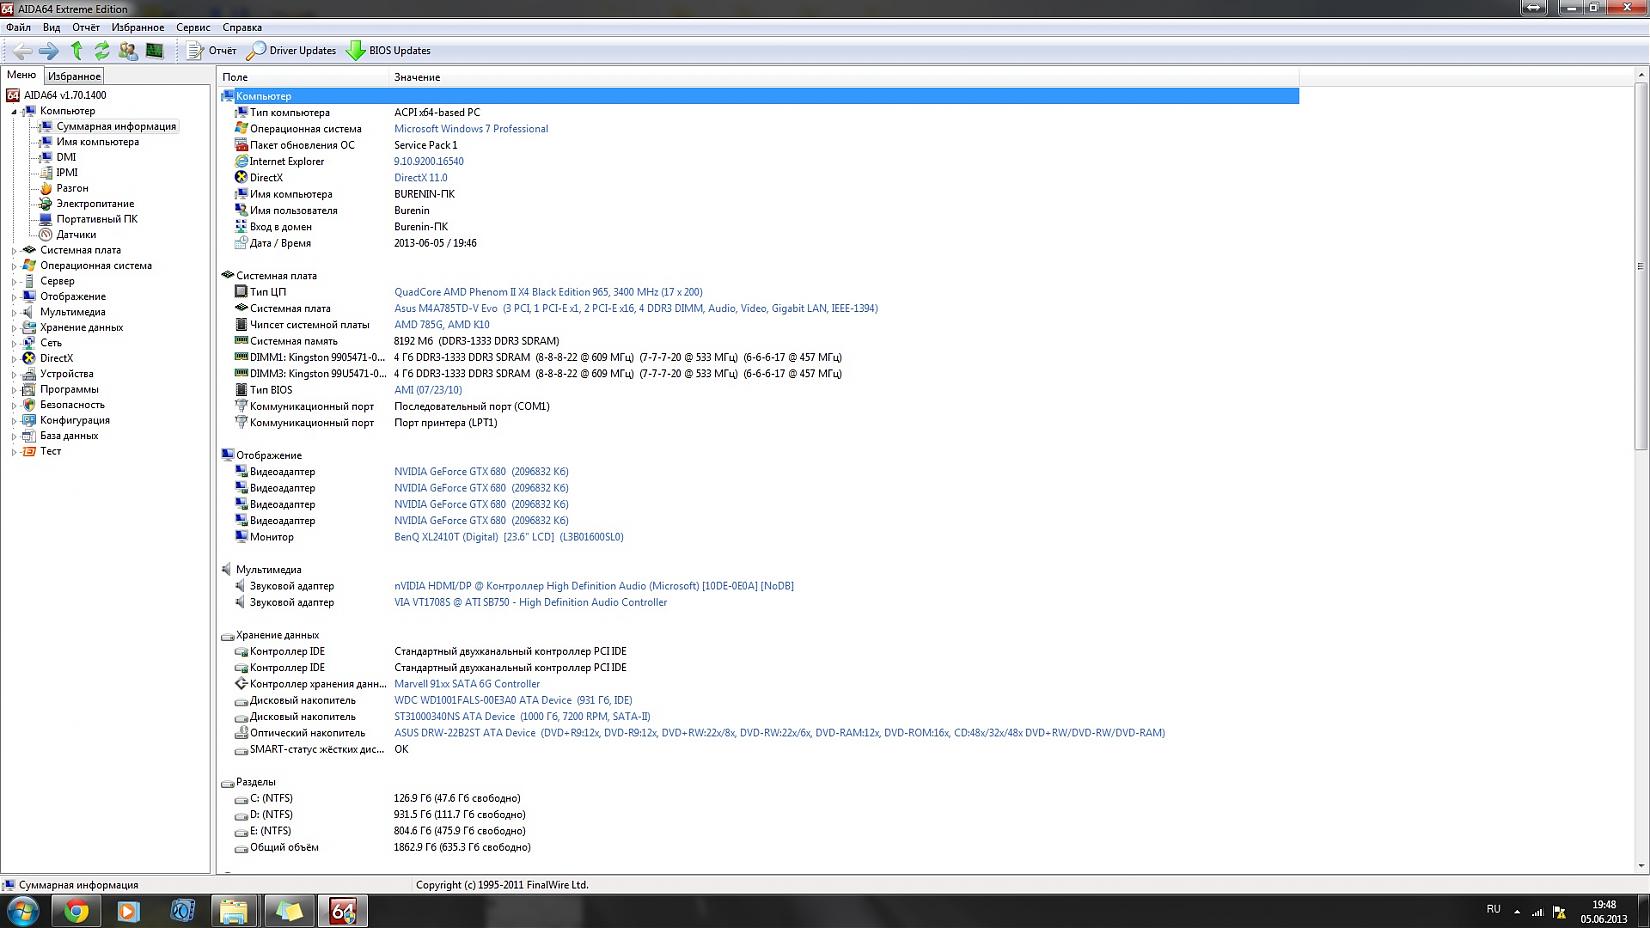Open Имя компьютера in the sidebar tree
Screen dimensions: 1650x928
(x=97, y=142)
